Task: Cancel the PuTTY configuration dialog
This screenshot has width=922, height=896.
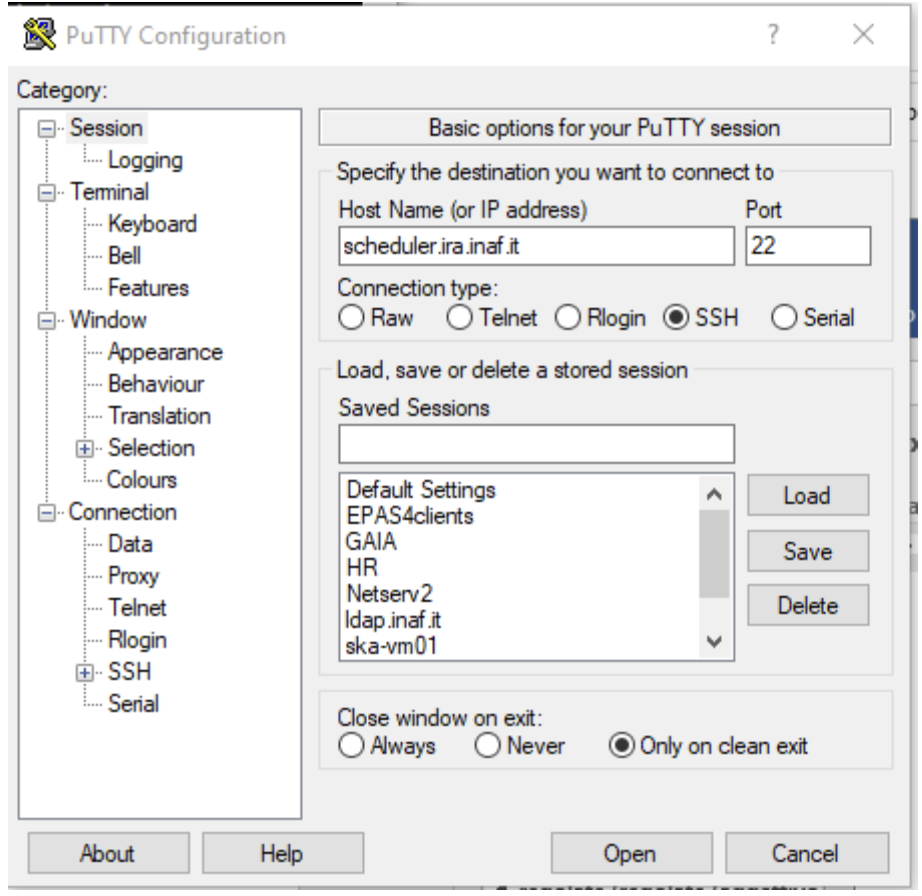Action: pyautogui.click(x=807, y=853)
